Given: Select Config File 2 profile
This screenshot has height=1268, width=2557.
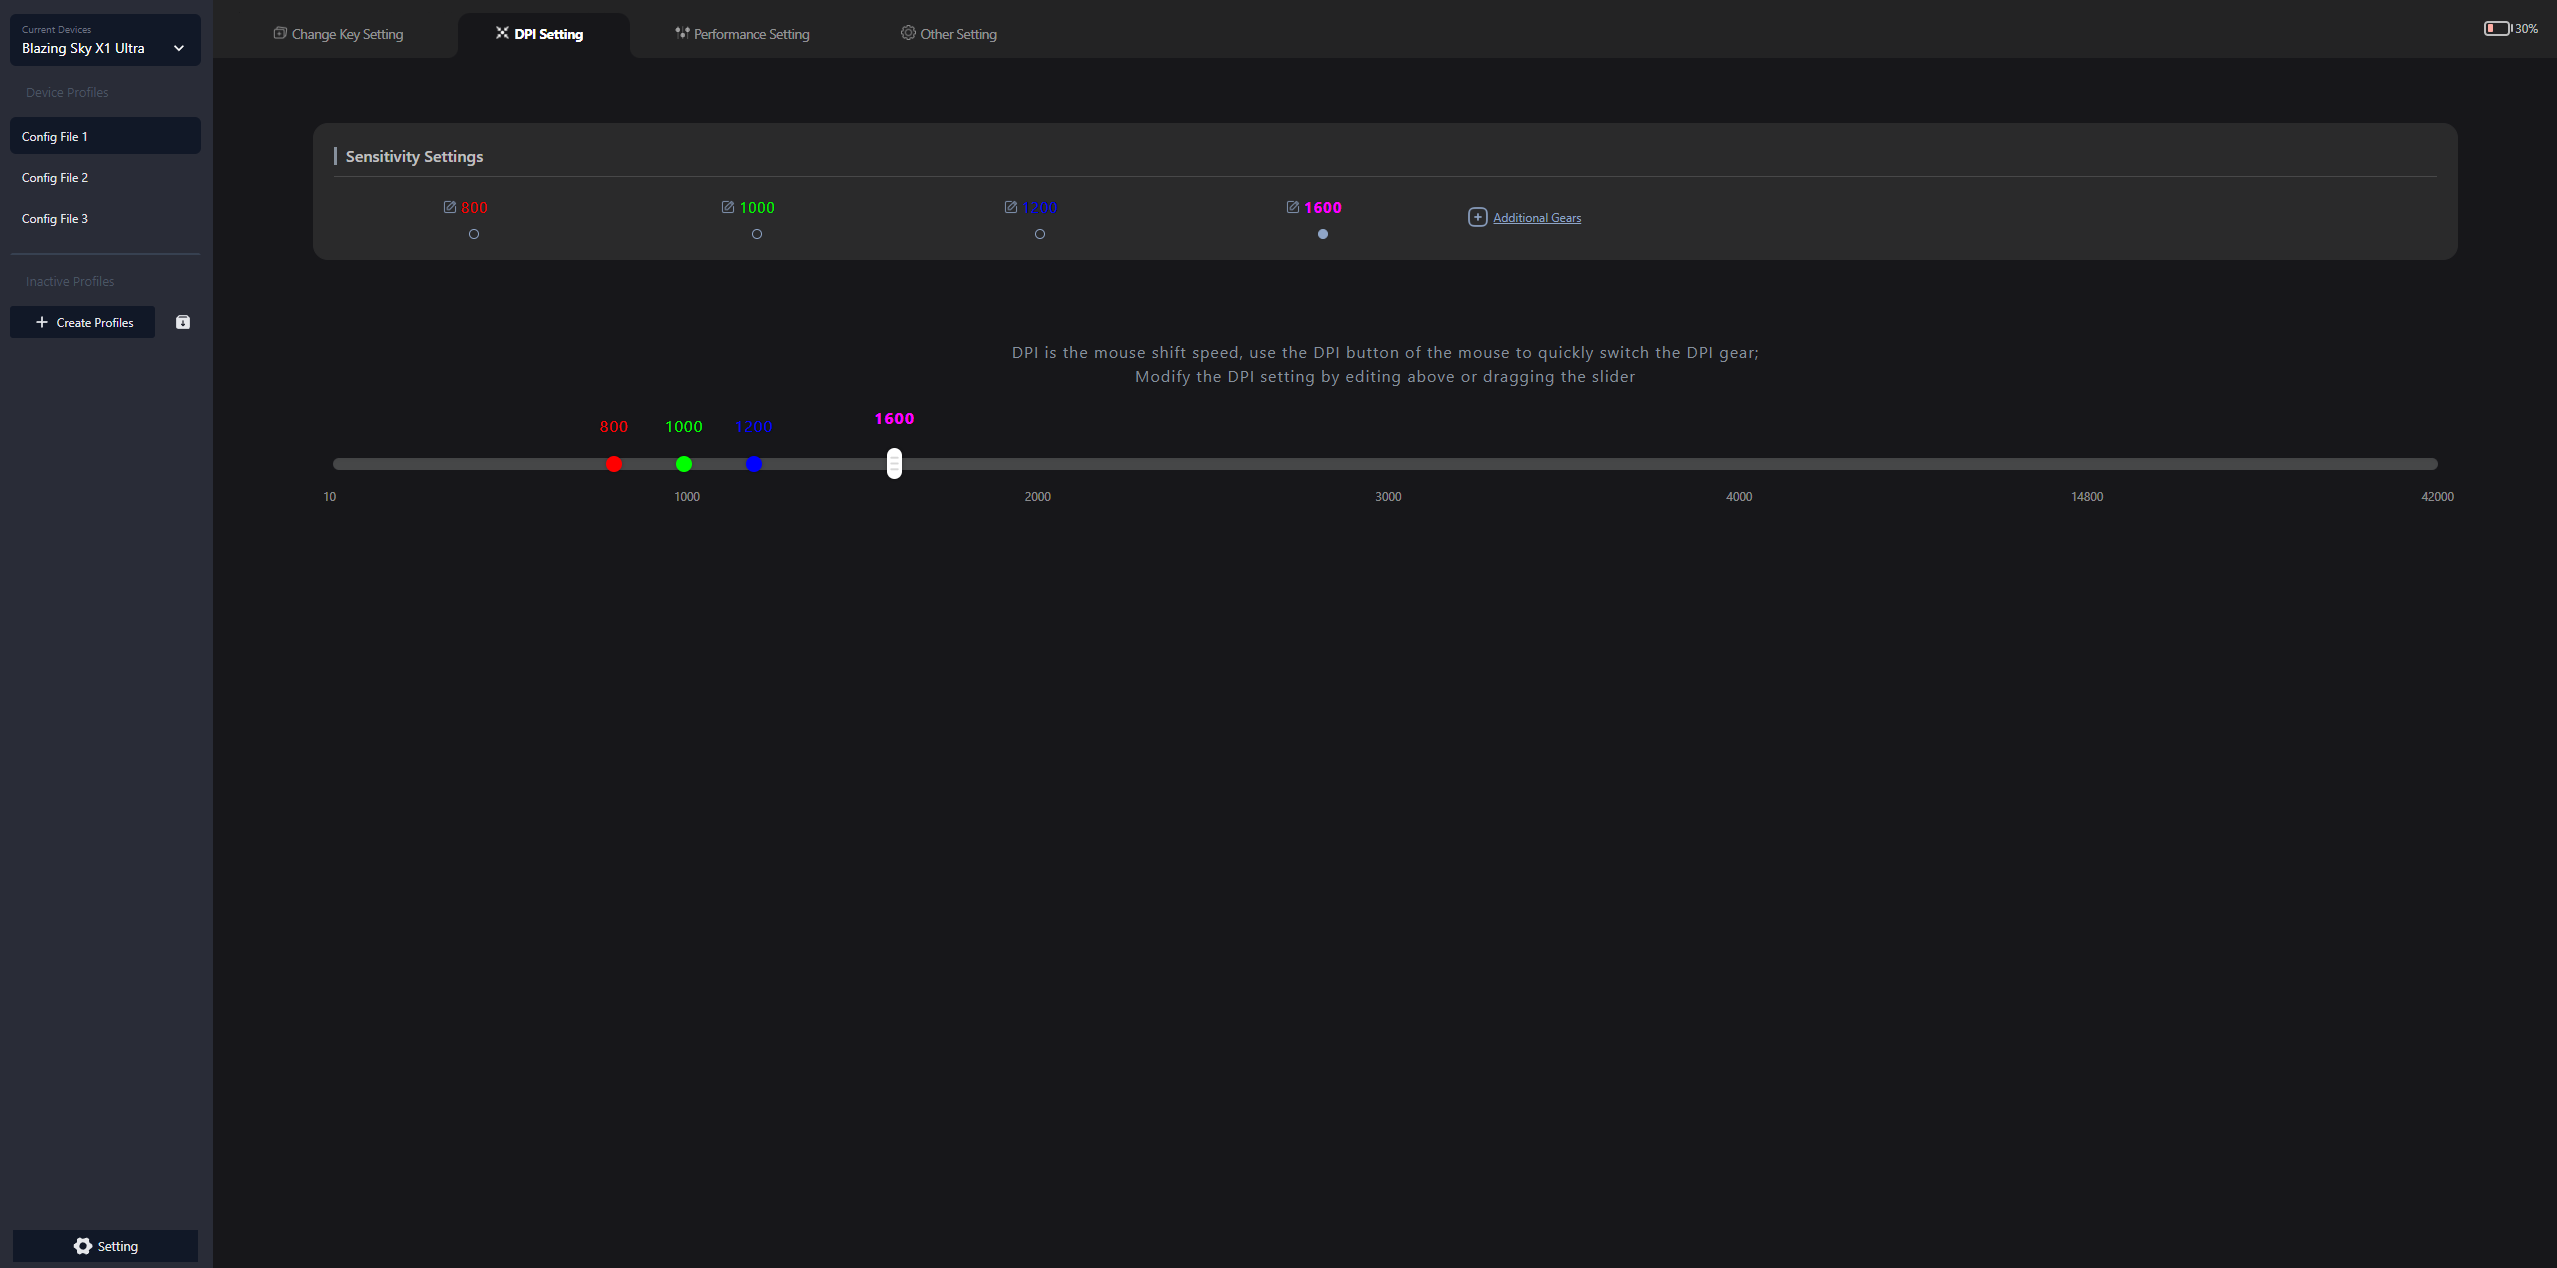Looking at the screenshot, I should [55, 178].
